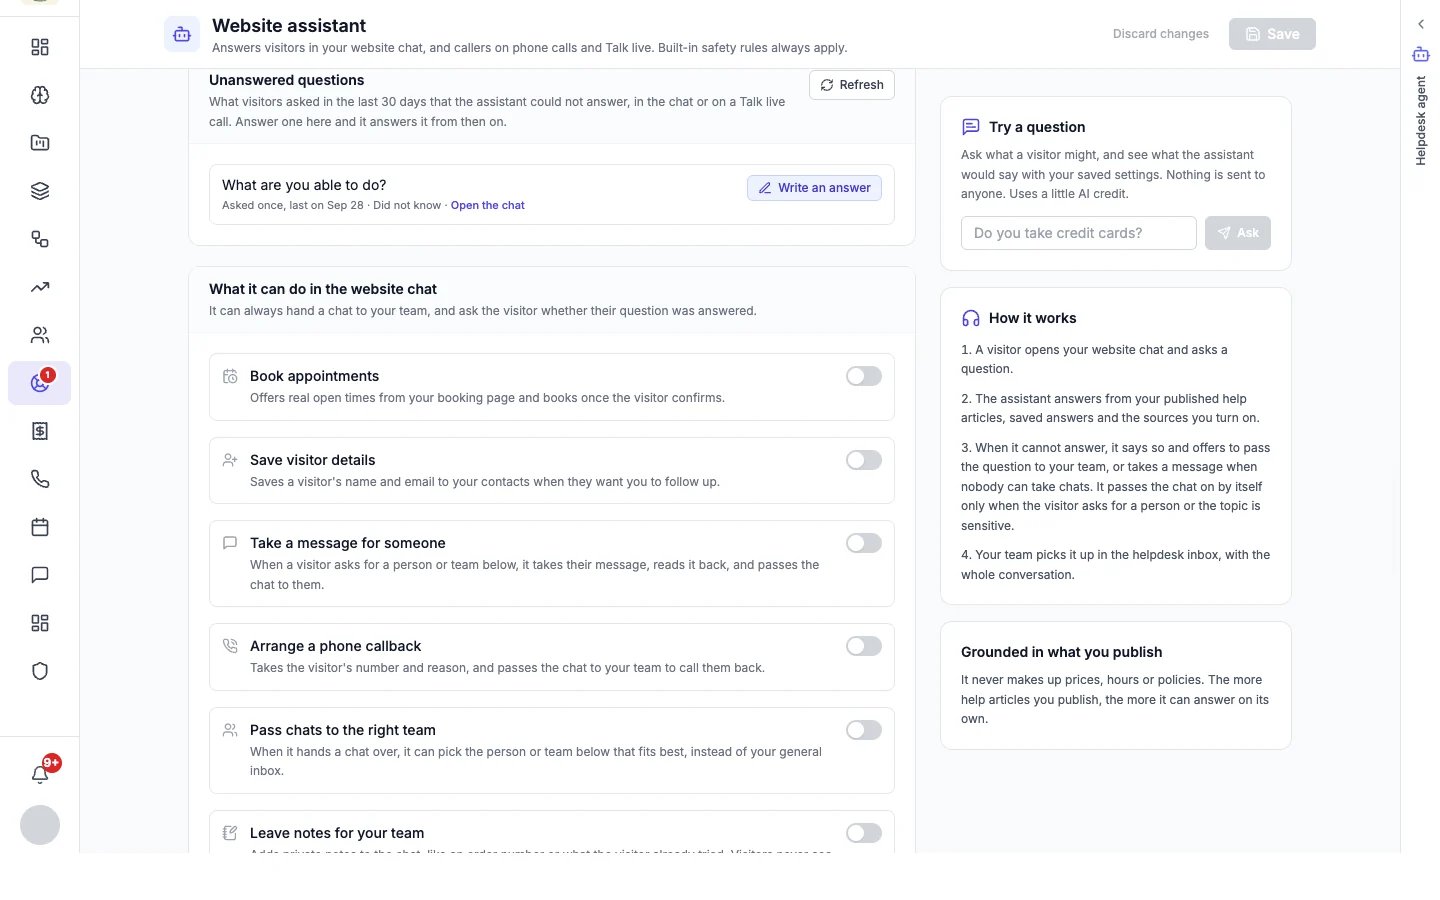
Task: Click the 'Grounded in what you publish' heading
Action: [1061, 652]
